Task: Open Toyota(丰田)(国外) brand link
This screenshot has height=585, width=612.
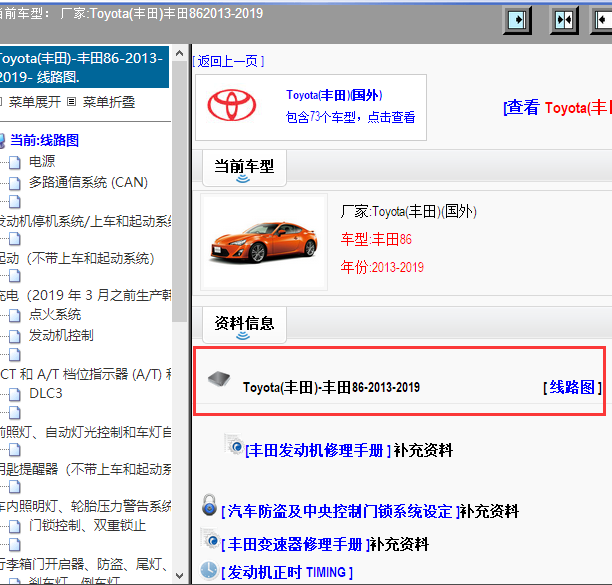Action: pos(334,95)
